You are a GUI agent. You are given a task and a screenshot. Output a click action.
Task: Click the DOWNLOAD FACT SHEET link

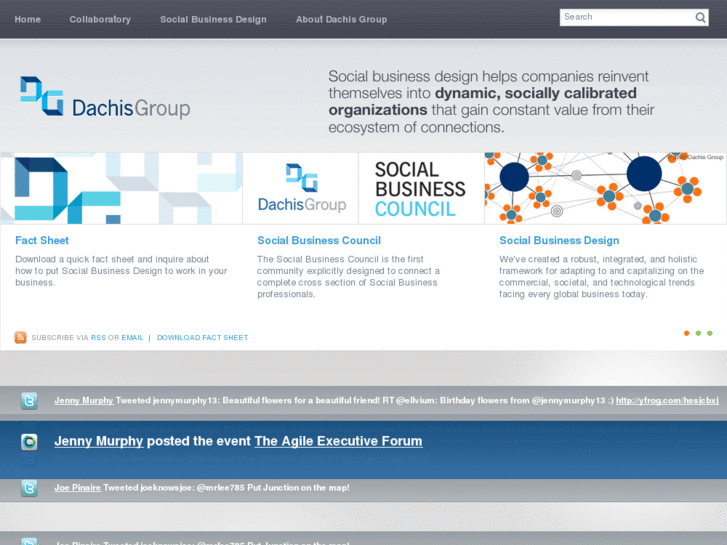[203, 338]
